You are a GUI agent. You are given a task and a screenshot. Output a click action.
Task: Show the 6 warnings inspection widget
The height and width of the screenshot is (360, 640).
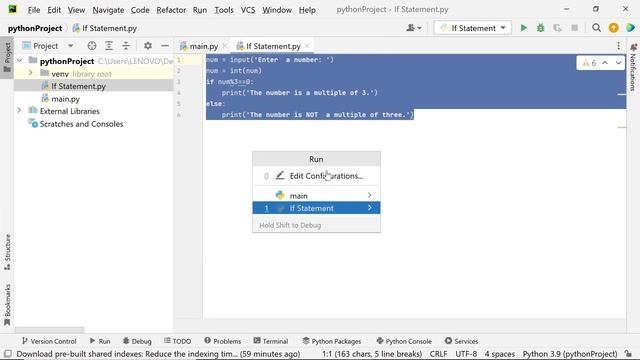tap(589, 63)
